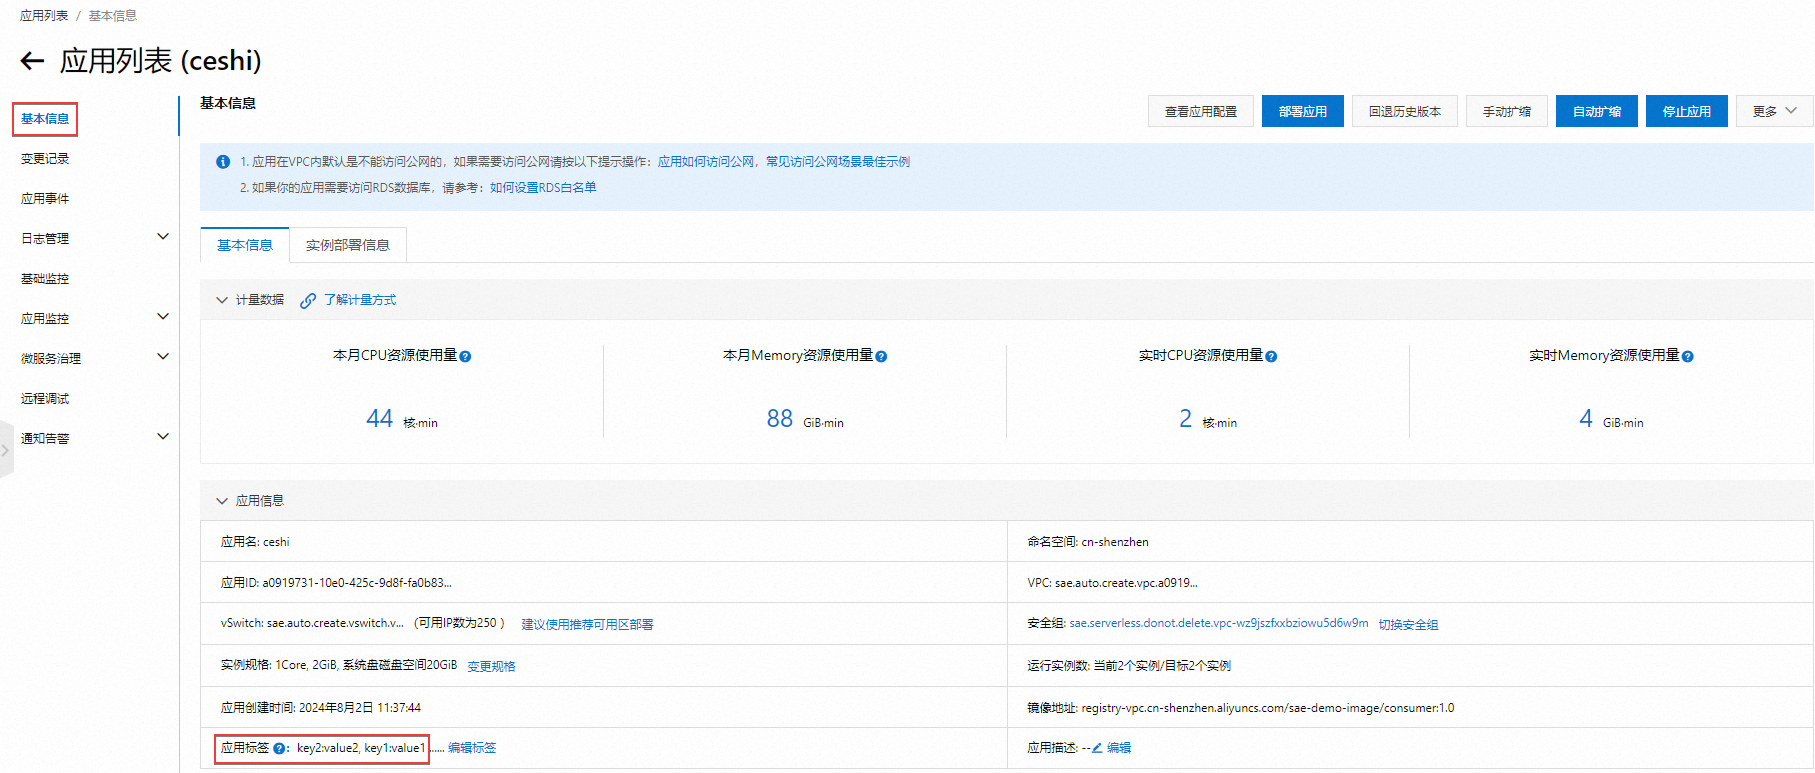Screen dimensions: 1815x773
Task: Click the help icon beside 本月Memory资源使用量
Action: 881,356
